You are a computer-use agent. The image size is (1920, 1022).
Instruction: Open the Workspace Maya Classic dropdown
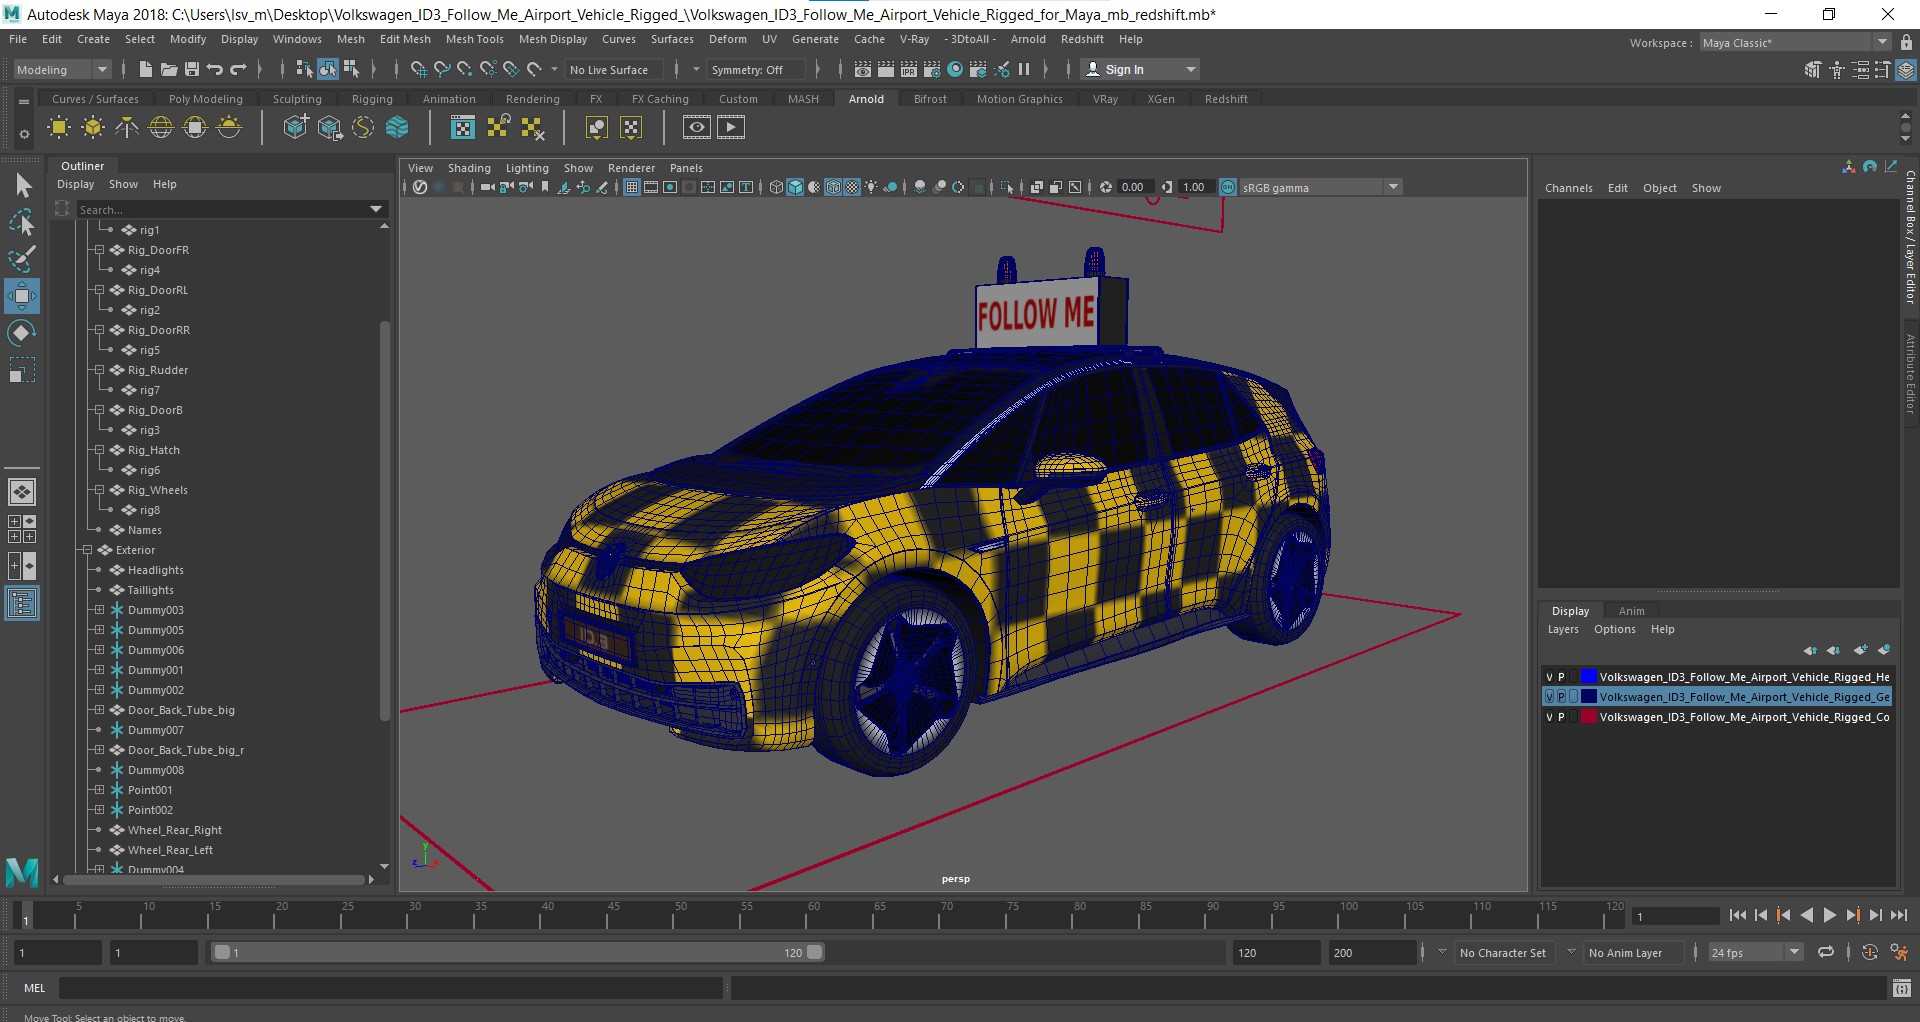(x=1796, y=42)
